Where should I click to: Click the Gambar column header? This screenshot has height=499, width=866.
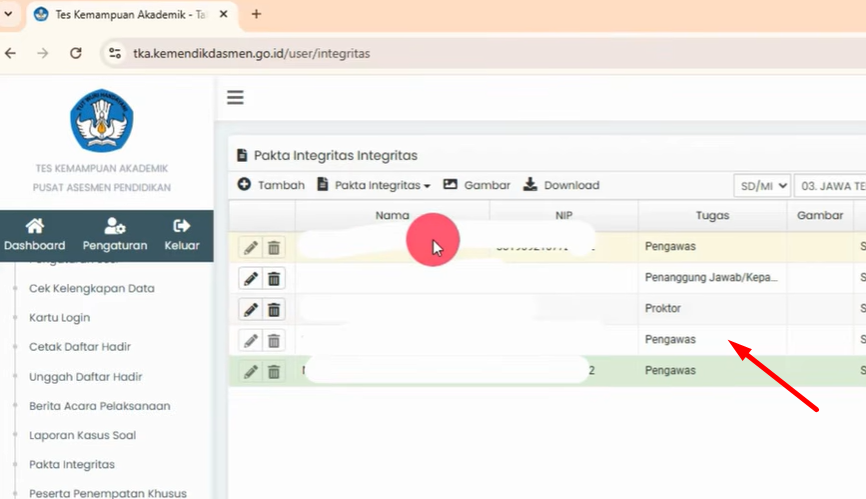click(x=820, y=215)
